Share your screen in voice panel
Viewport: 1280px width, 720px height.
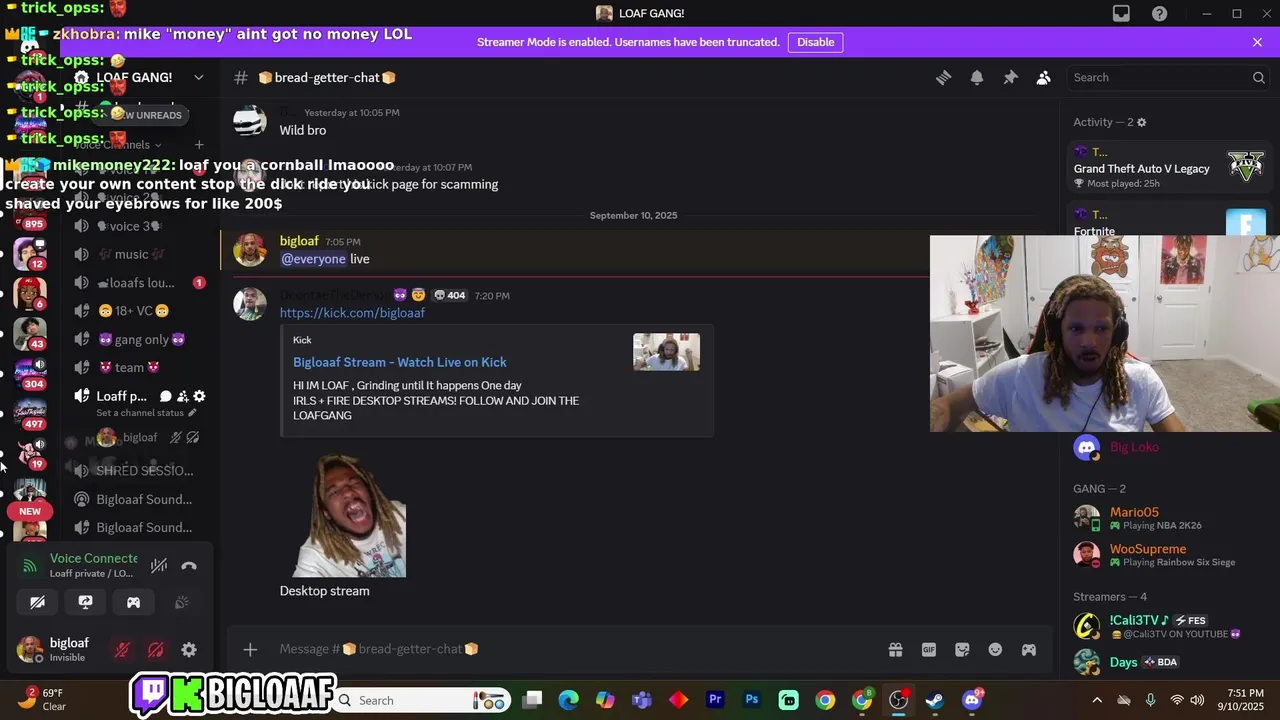85,602
